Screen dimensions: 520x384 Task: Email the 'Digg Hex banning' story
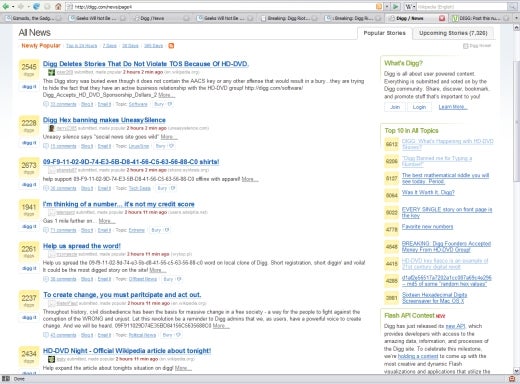coord(104,146)
